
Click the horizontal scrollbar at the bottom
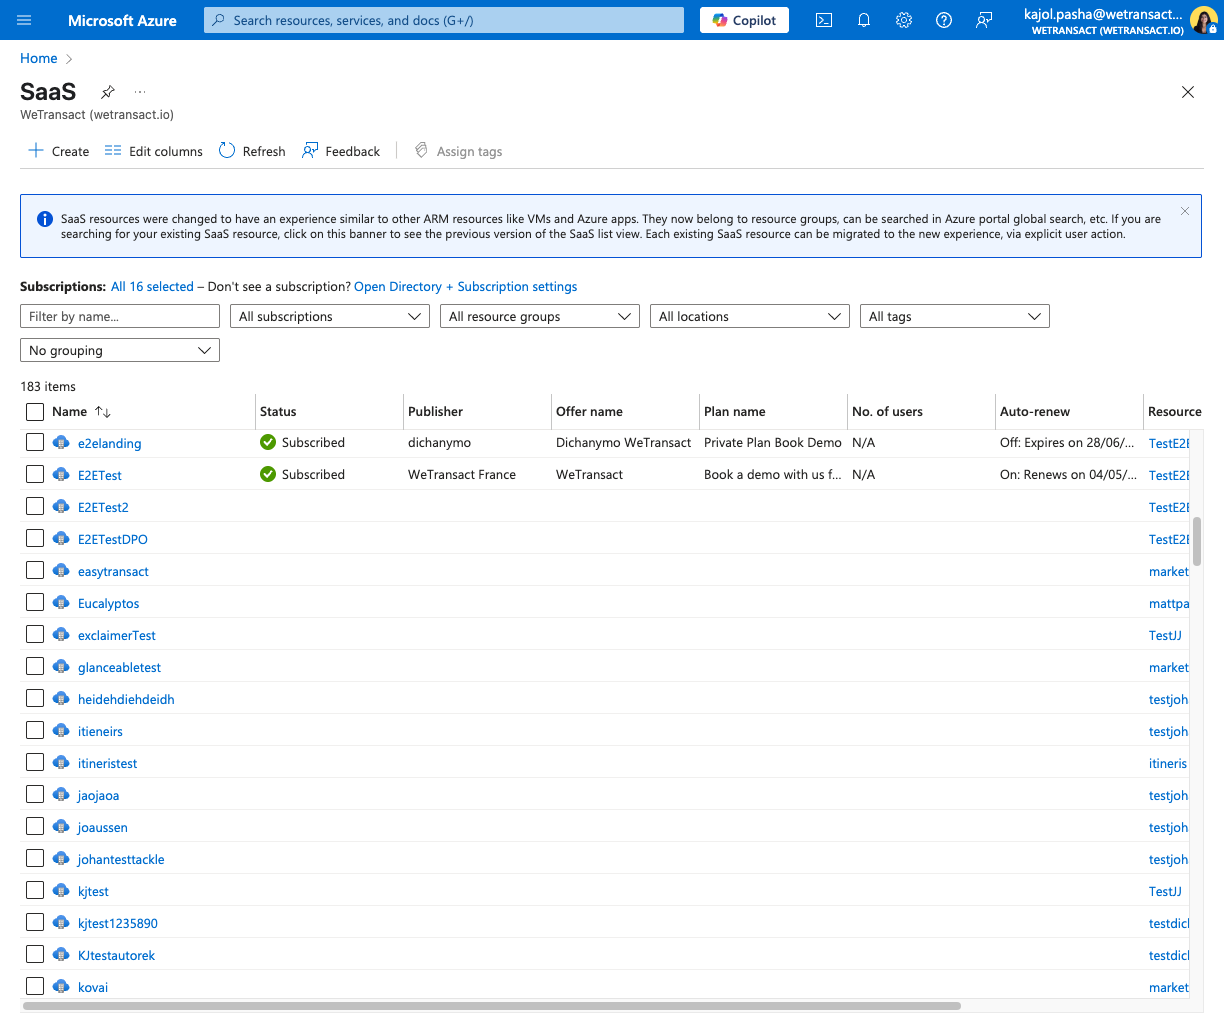tap(491, 1006)
